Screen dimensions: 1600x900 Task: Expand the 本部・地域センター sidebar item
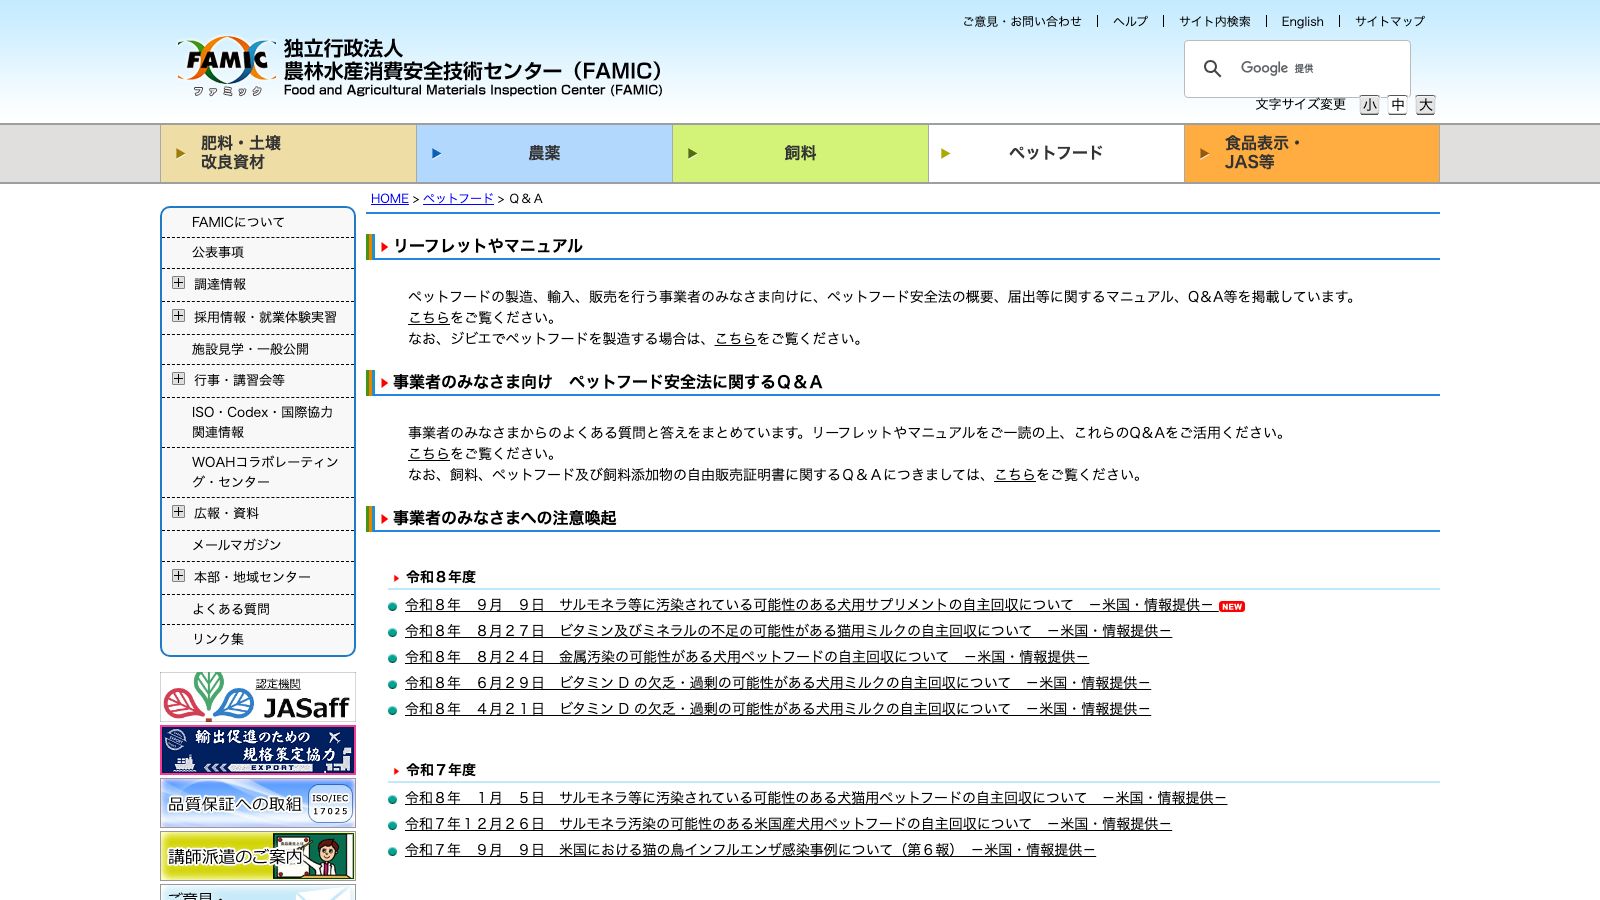(178, 576)
